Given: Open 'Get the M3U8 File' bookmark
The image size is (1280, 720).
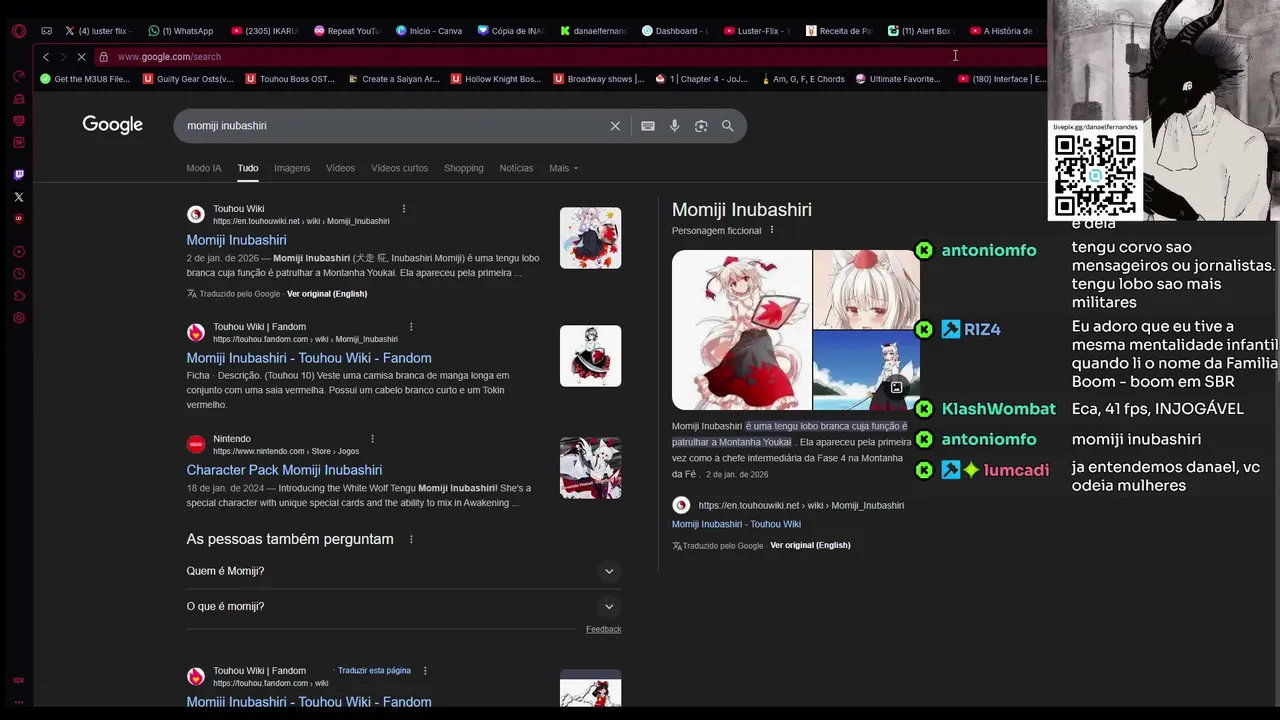Looking at the screenshot, I should pyautogui.click(x=85, y=79).
